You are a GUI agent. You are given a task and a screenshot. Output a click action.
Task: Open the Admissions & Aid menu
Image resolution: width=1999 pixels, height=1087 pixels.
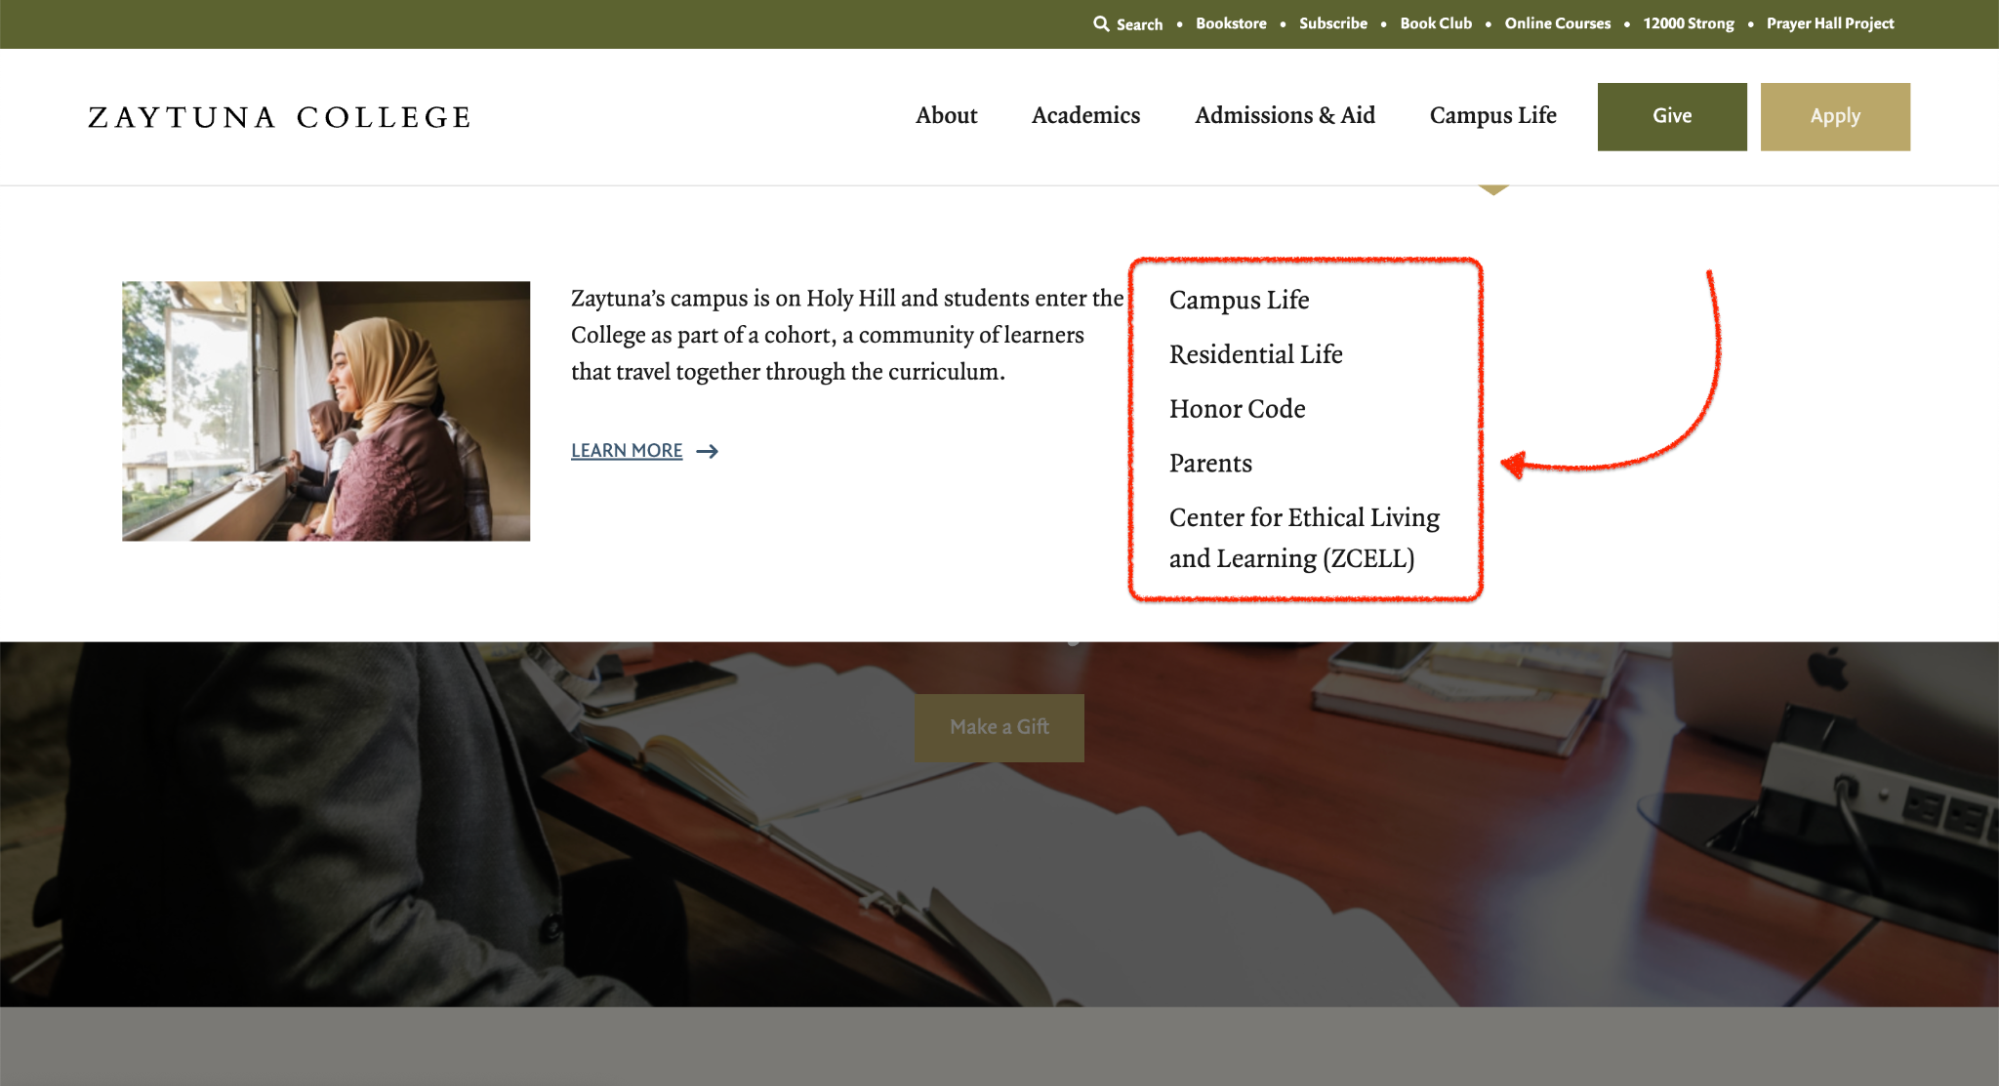tap(1285, 115)
